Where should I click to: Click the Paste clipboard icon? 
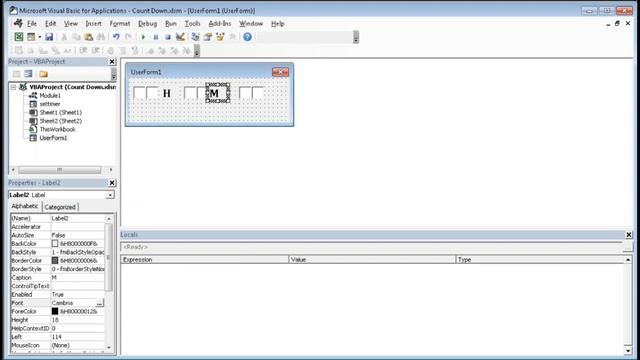point(89,37)
